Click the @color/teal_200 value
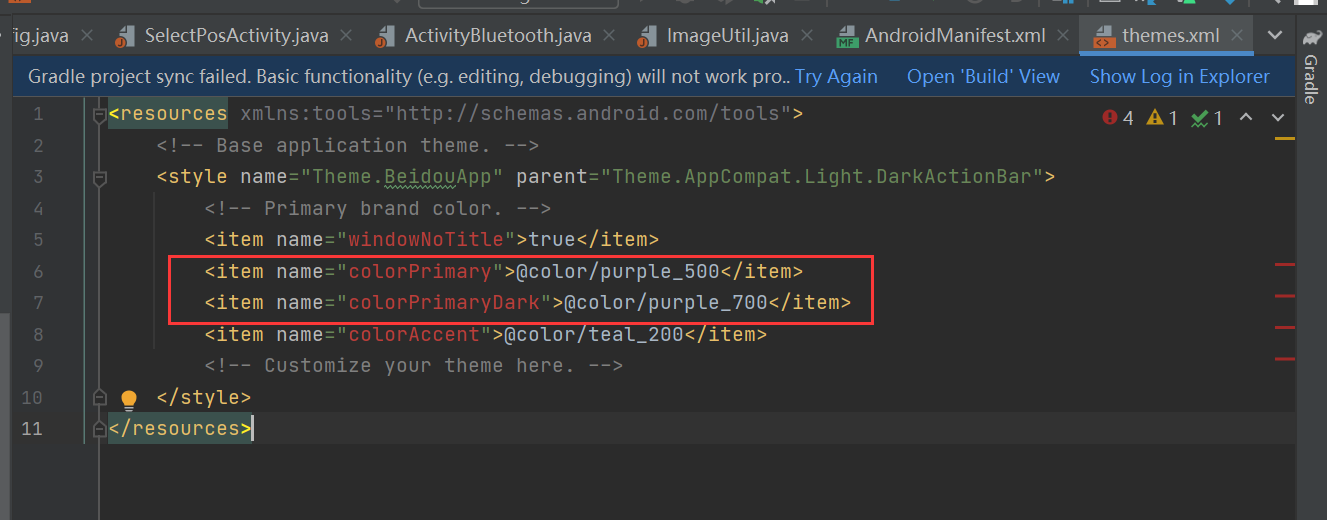This screenshot has height=520, width=1327. (594, 334)
